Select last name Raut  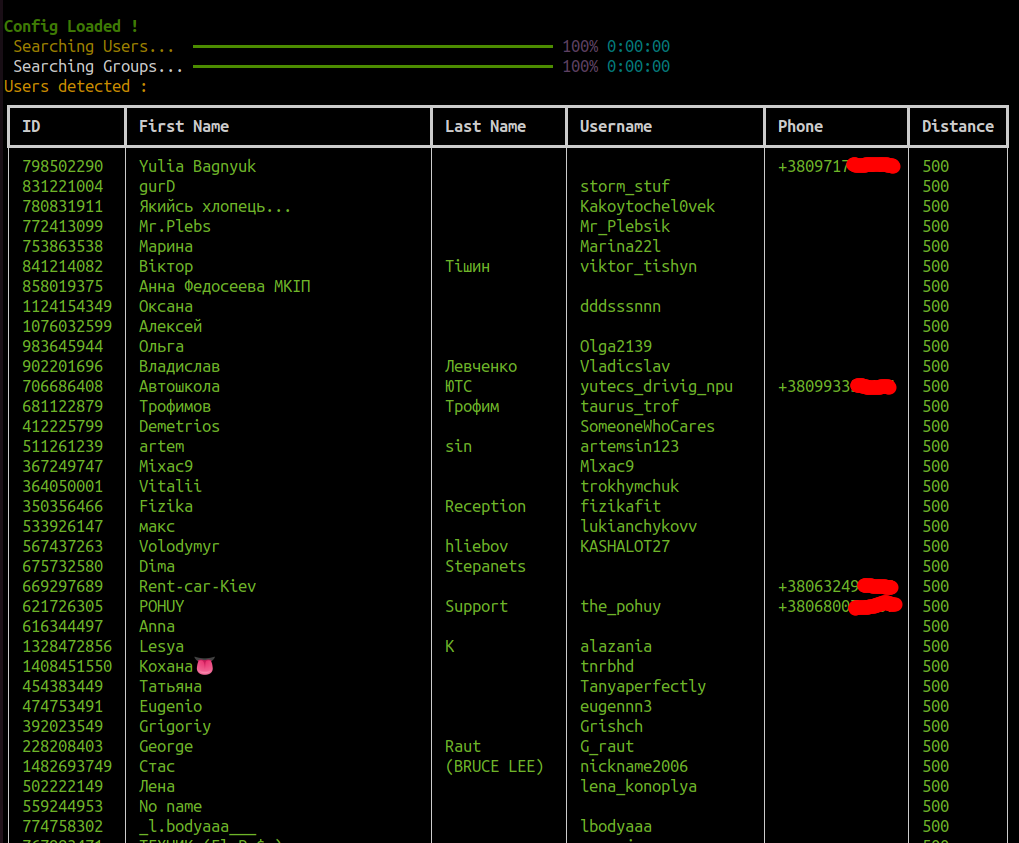coord(463,747)
